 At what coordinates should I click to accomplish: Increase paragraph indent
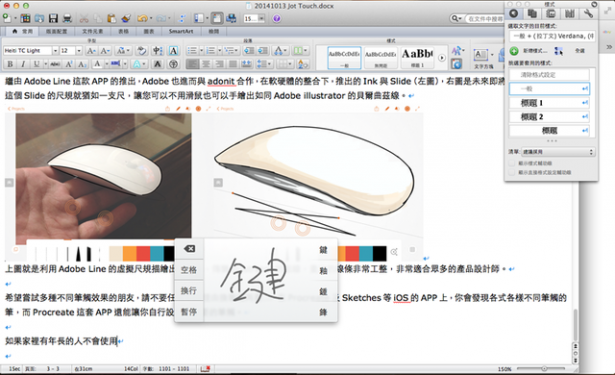(x=263, y=51)
